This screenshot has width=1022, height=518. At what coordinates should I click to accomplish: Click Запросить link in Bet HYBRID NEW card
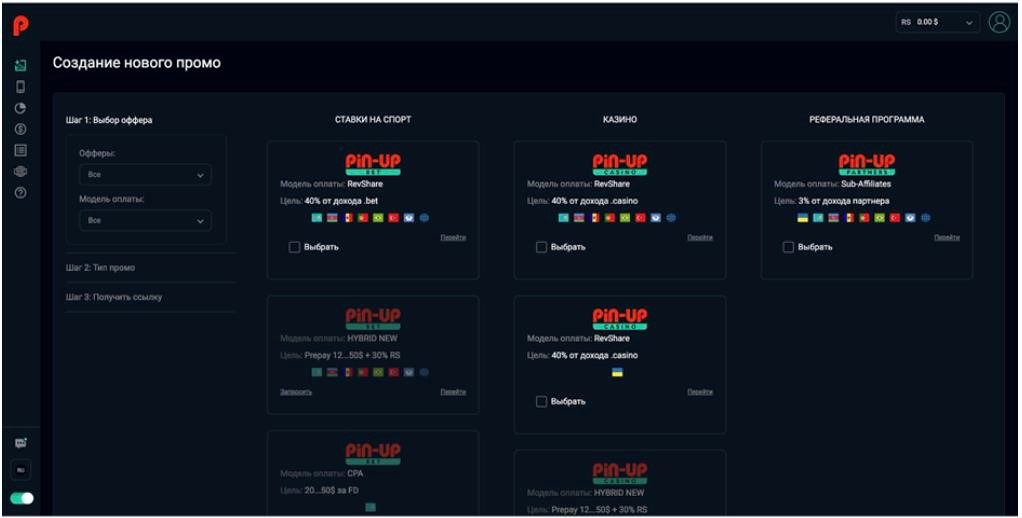(x=296, y=392)
